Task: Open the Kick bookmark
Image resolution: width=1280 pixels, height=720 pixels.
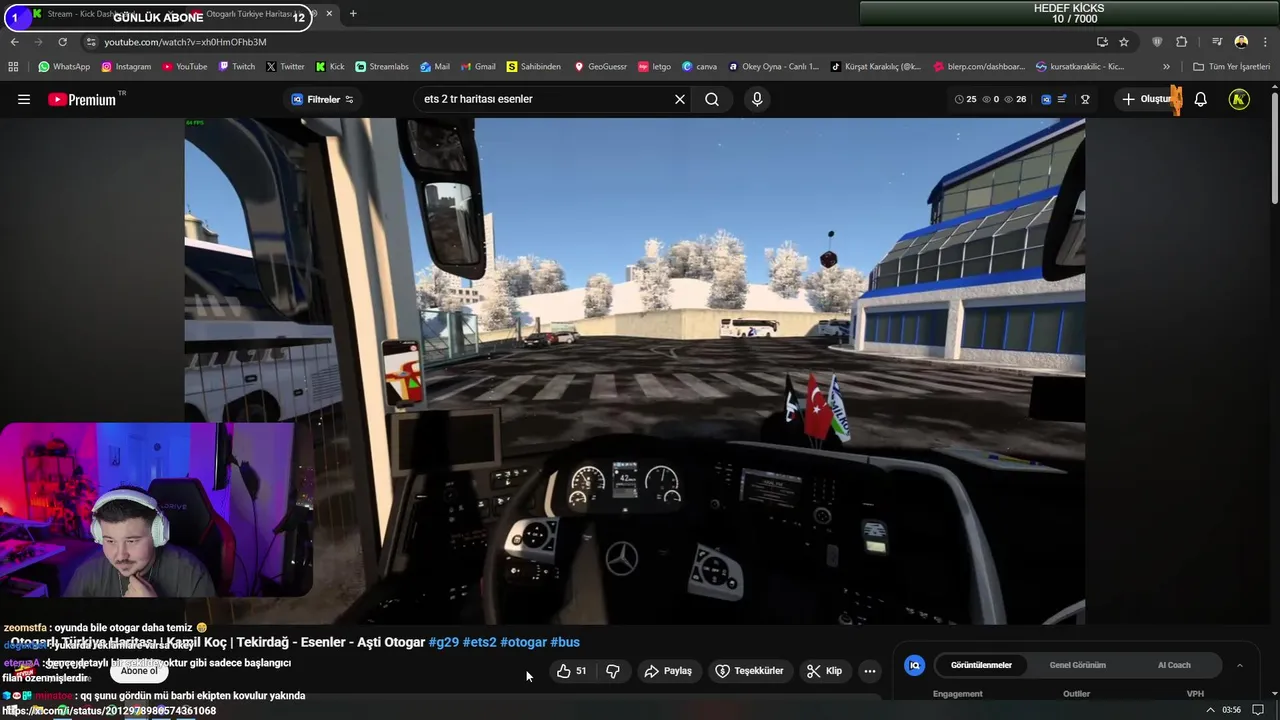Action: (329, 67)
